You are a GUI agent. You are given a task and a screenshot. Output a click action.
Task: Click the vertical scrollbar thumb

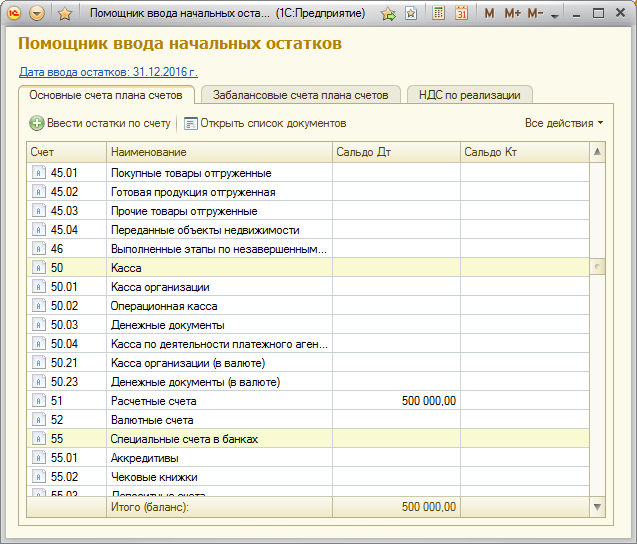(x=597, y=267)
